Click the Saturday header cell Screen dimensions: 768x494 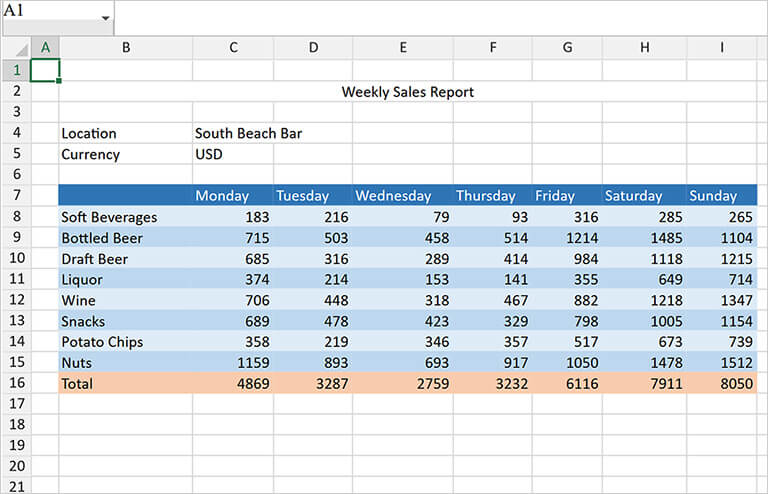(643, 196)
